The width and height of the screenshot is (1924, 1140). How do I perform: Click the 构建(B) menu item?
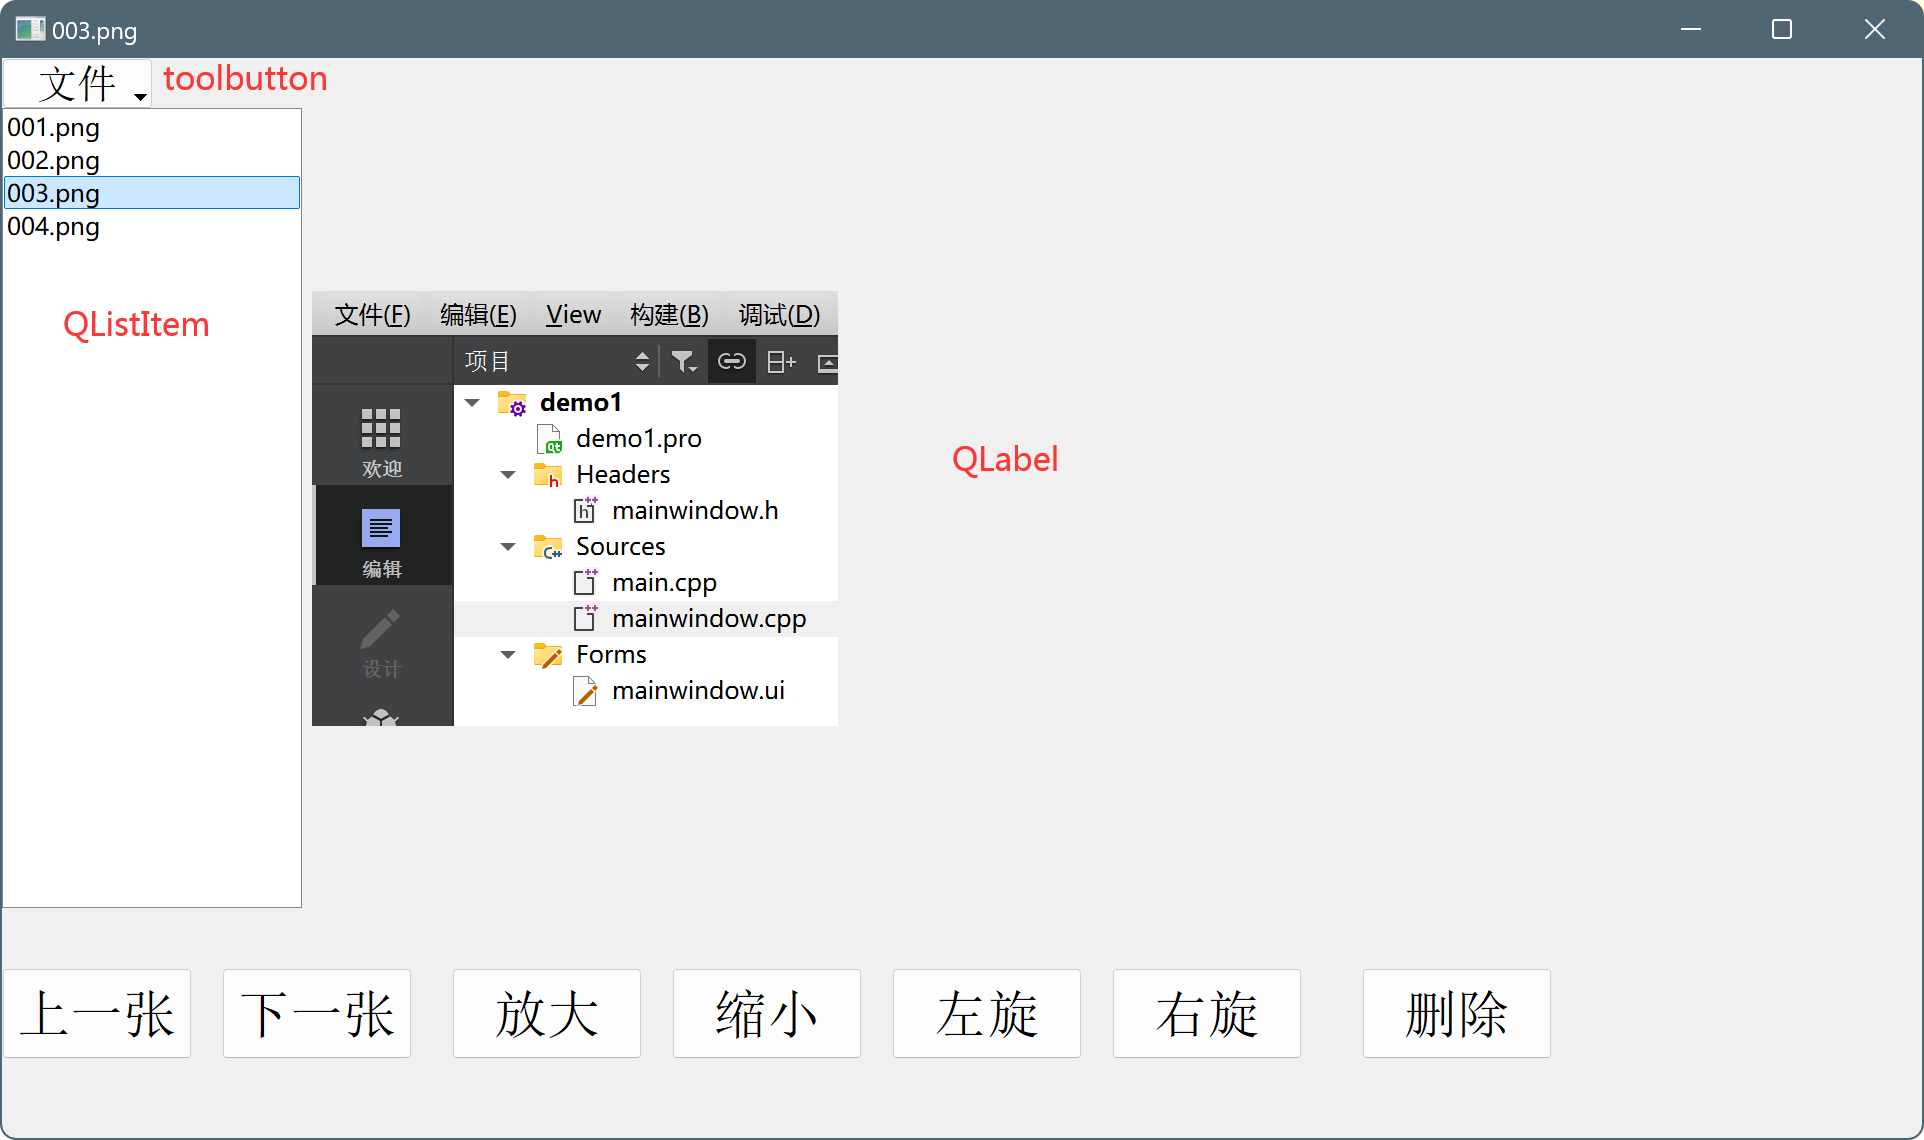(669, 315)
